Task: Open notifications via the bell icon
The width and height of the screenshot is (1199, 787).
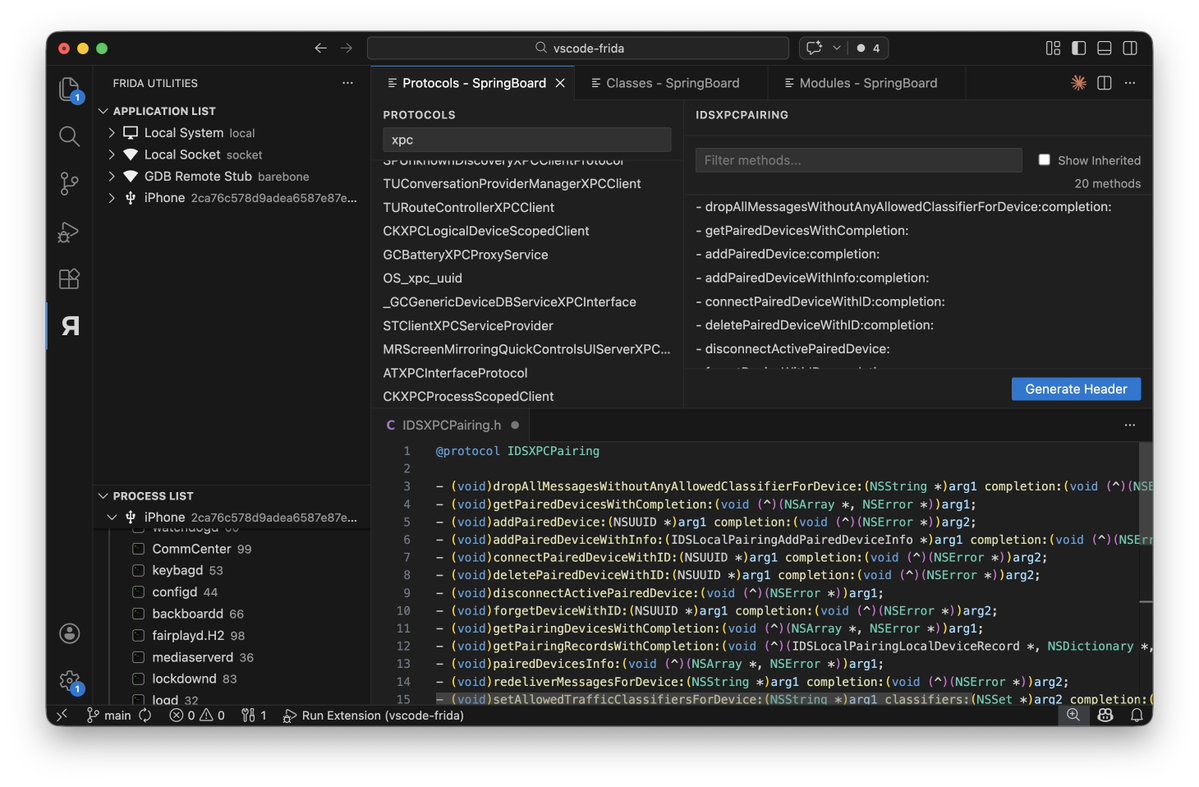Action: tap(1137, 715)
